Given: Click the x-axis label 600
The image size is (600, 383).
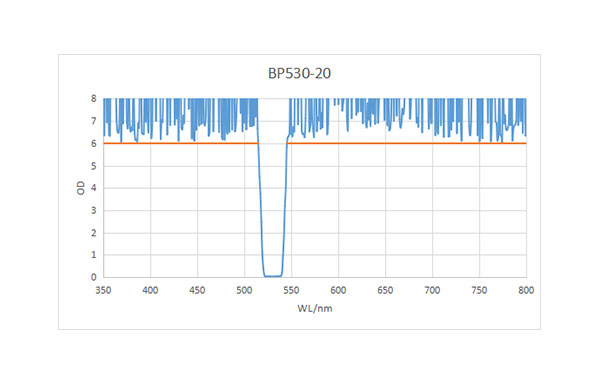Looking at the screenshot, I should pos(338,290).
